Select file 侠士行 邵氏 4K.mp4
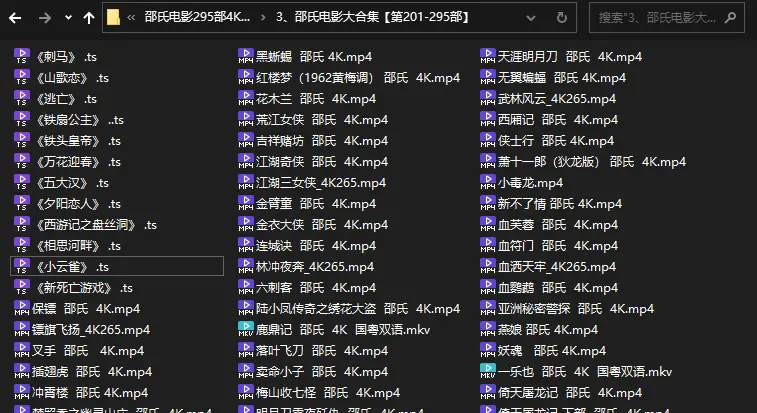The image size is (757, 413). (556, 141)
